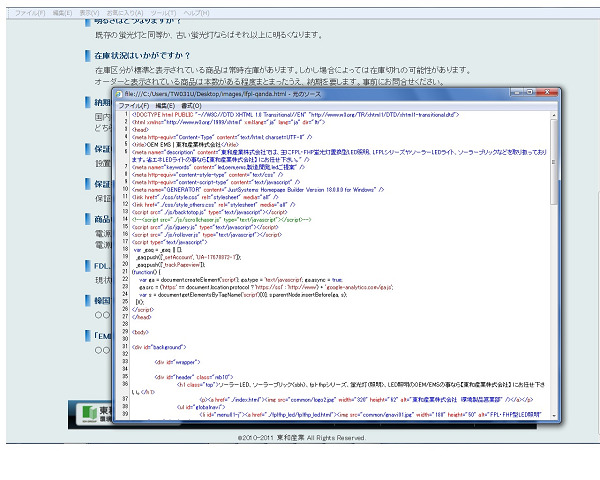
Task: Click the <body> tag on line 29
Action: tap(140, 332)
